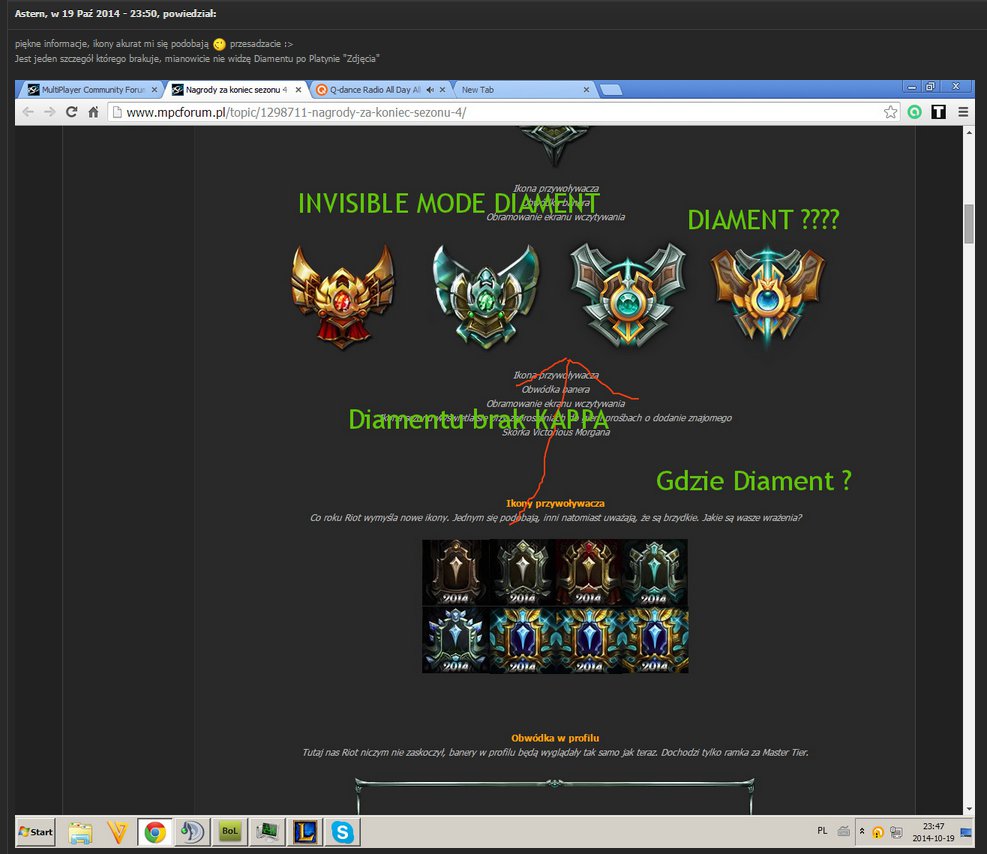Focus the mpcforum.pl address bar
987x854 pixels.
tap(504, 112)
